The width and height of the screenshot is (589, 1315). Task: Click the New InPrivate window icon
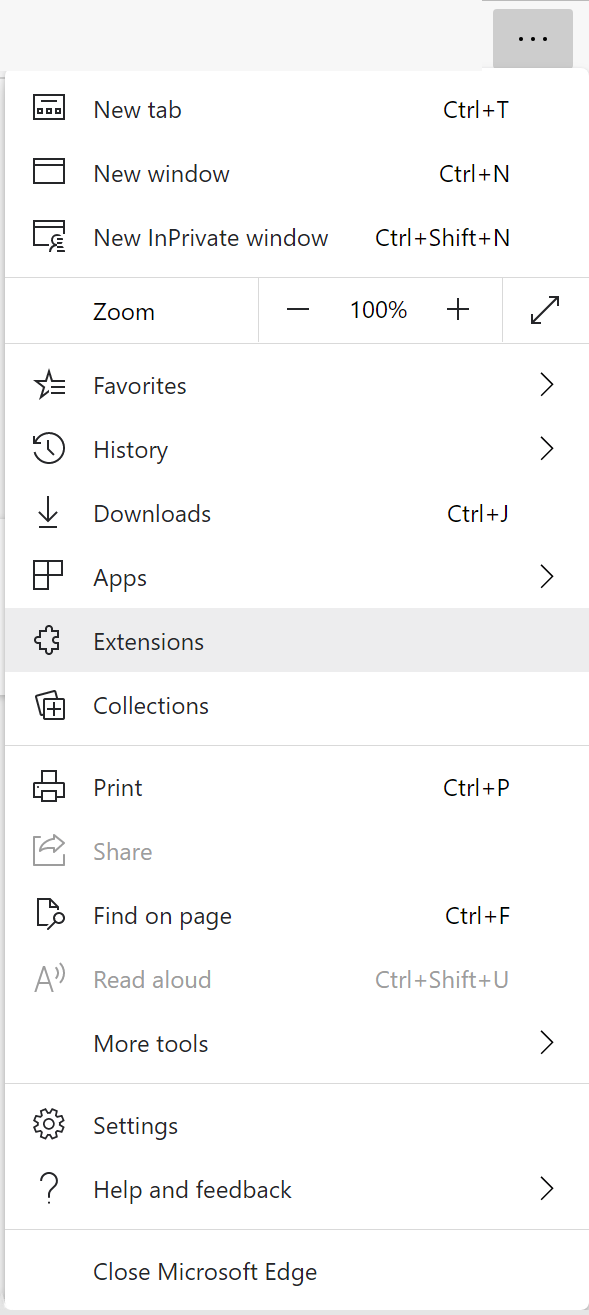pyautogui.click(x=49, y=237)
